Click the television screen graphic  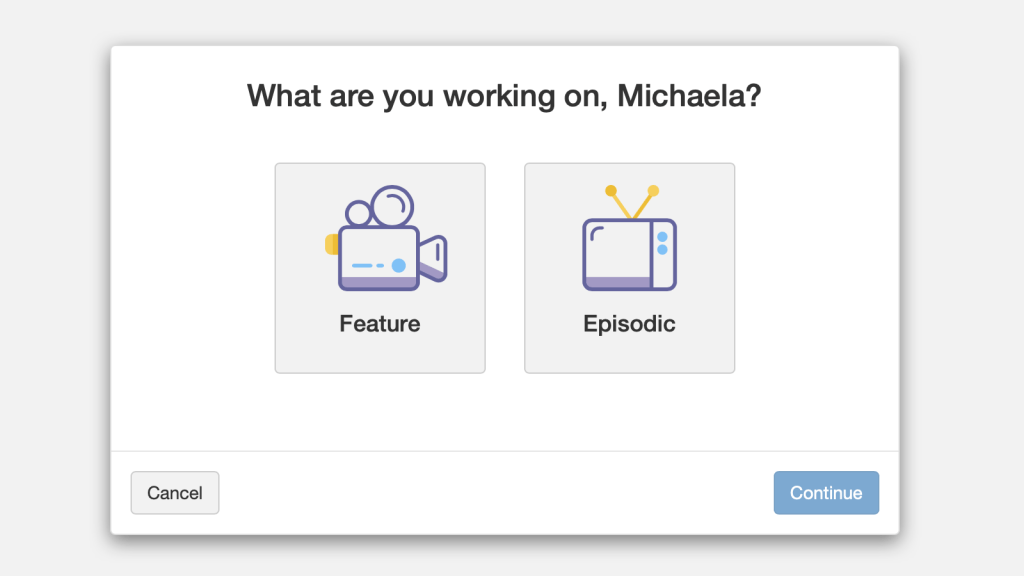pos(617,248)
